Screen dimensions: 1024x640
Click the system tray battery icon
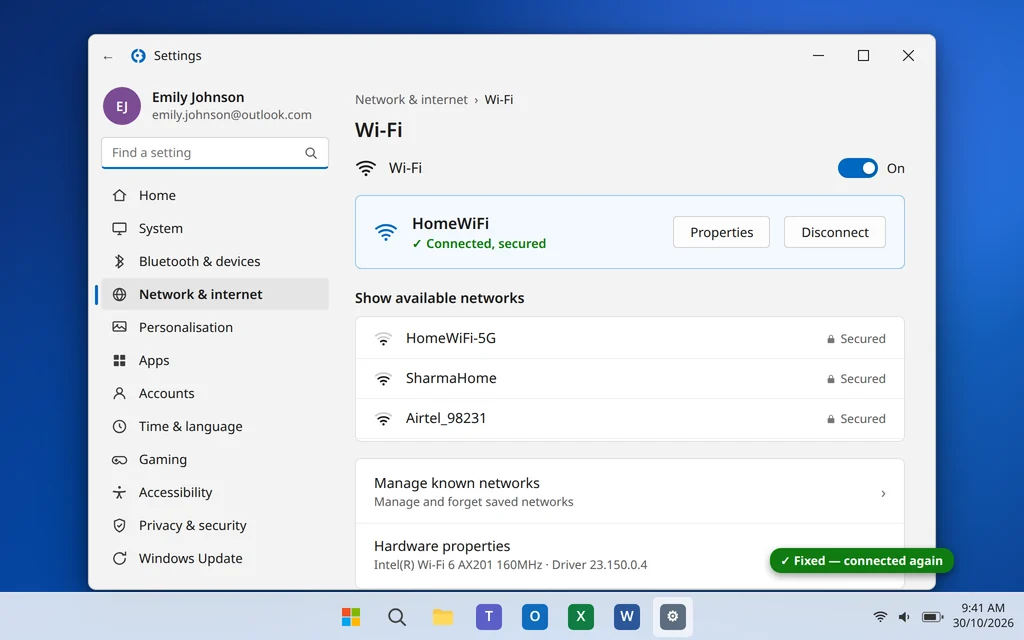pos(933,616)
